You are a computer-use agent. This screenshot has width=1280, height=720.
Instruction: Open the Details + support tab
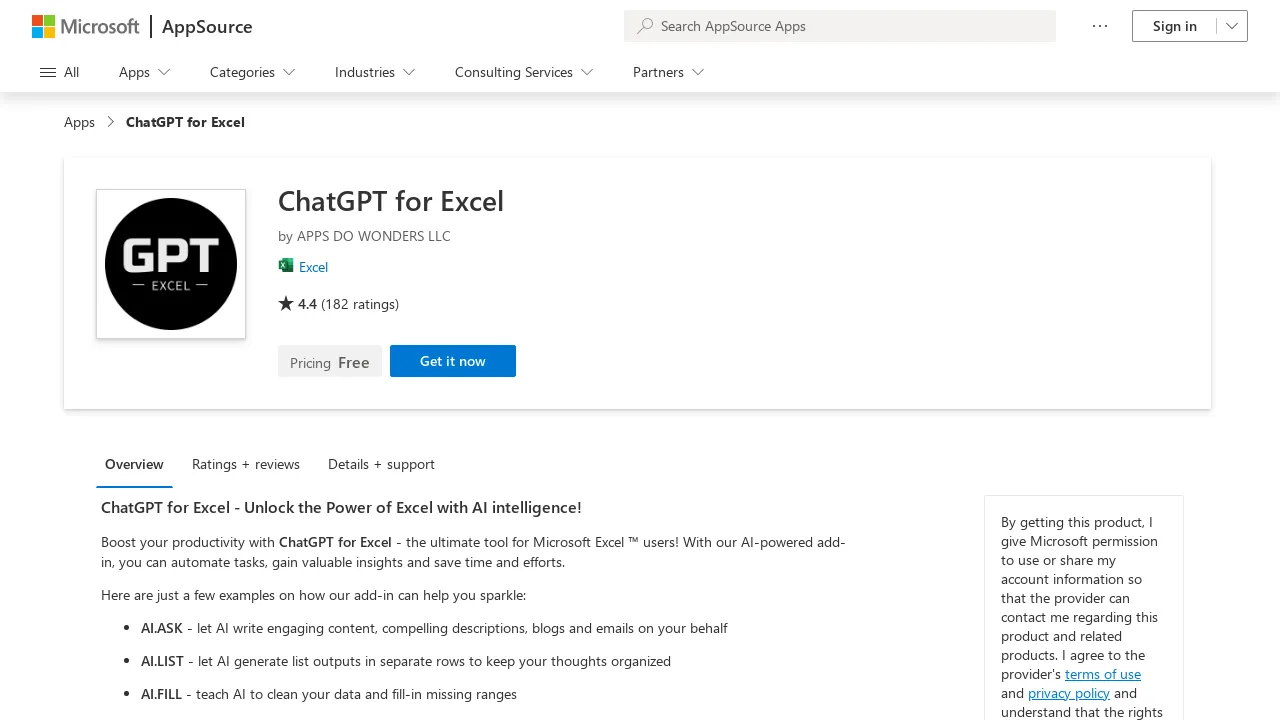(x=381, y=464)
